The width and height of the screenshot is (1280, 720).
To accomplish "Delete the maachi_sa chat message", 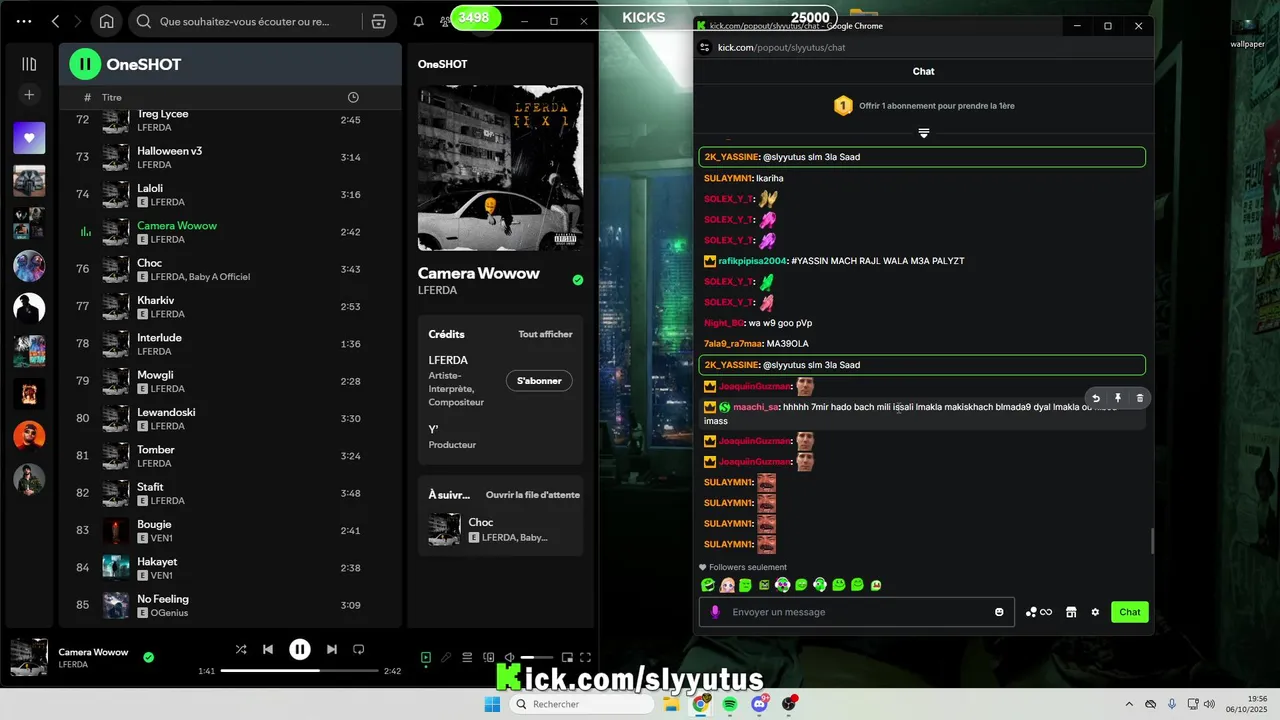I will (x=1140, y=398).
